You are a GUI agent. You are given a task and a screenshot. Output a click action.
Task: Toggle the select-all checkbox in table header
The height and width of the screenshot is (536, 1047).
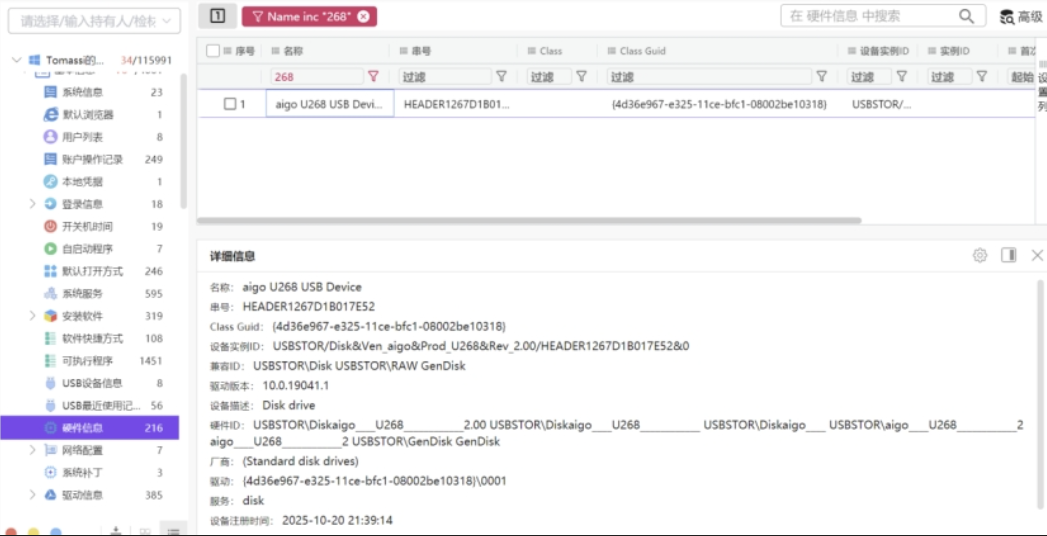click(212, 51)
